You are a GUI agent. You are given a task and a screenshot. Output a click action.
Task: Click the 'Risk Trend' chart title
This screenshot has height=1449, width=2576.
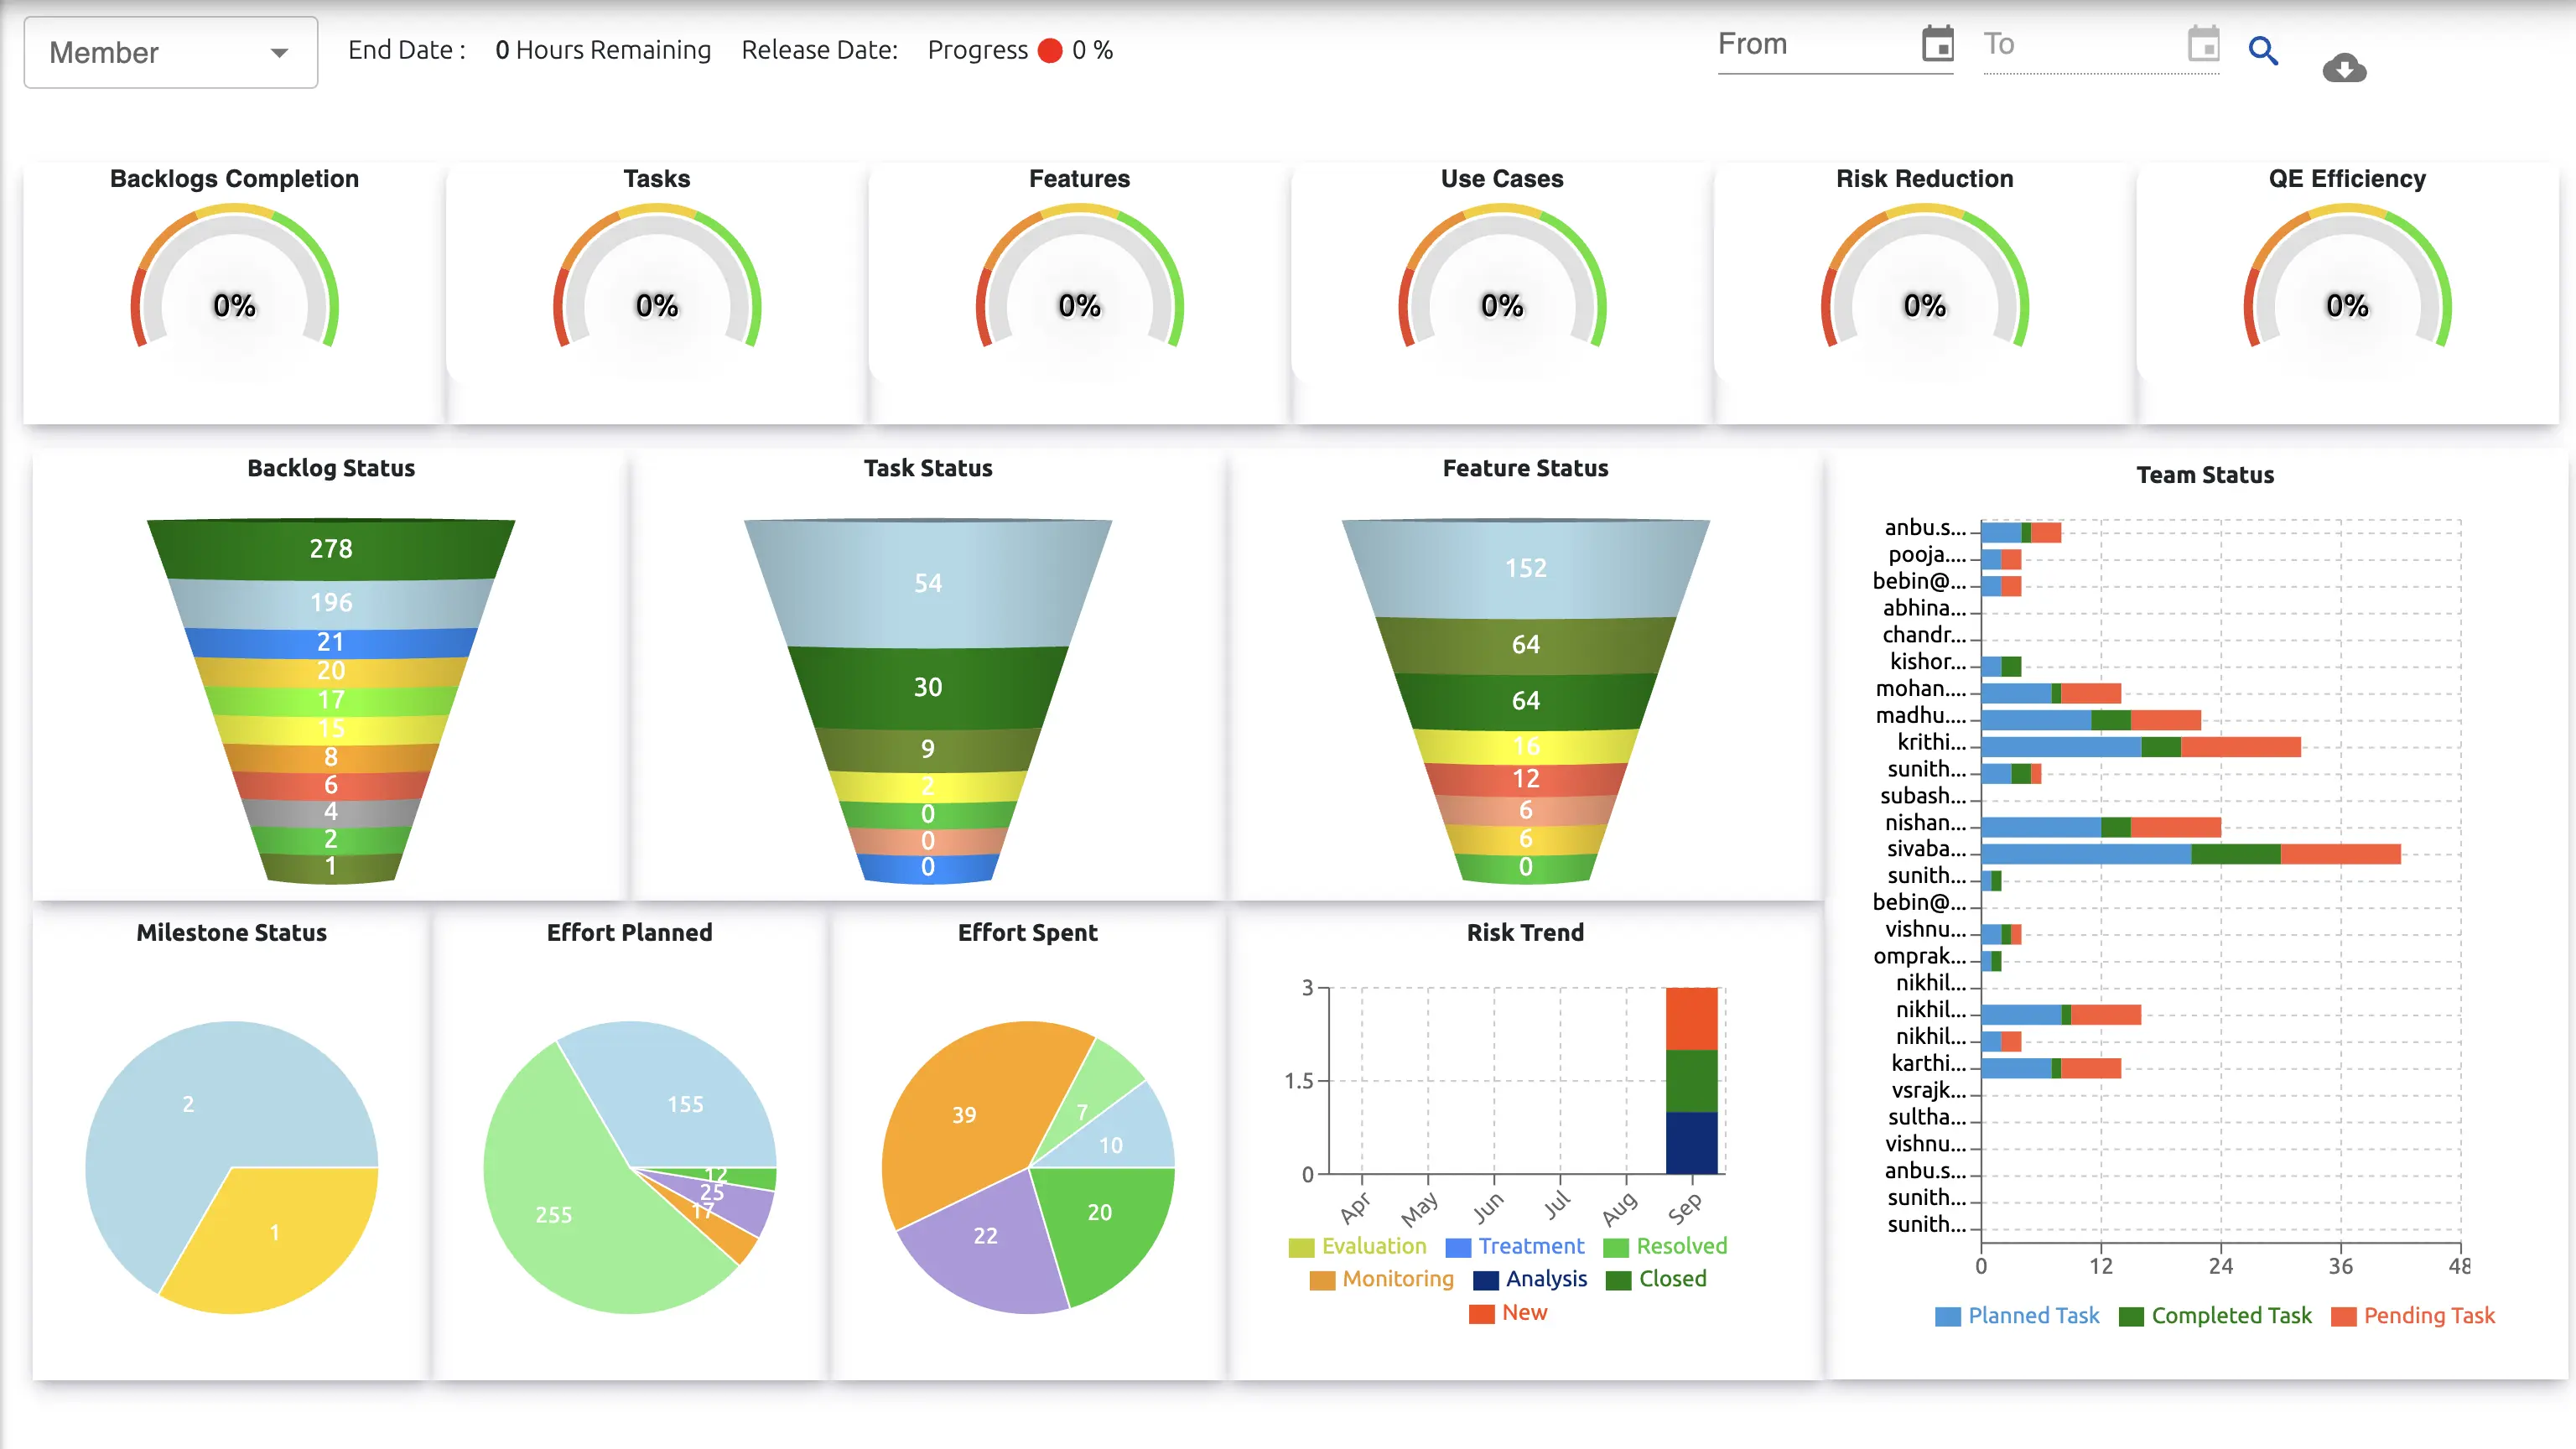pos(1525,932)
